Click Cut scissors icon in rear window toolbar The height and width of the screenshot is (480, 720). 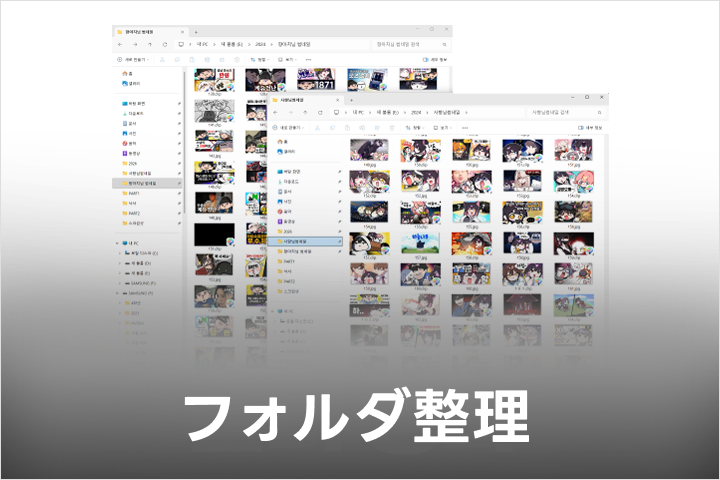pyautogui.click(x=162, y=60)
